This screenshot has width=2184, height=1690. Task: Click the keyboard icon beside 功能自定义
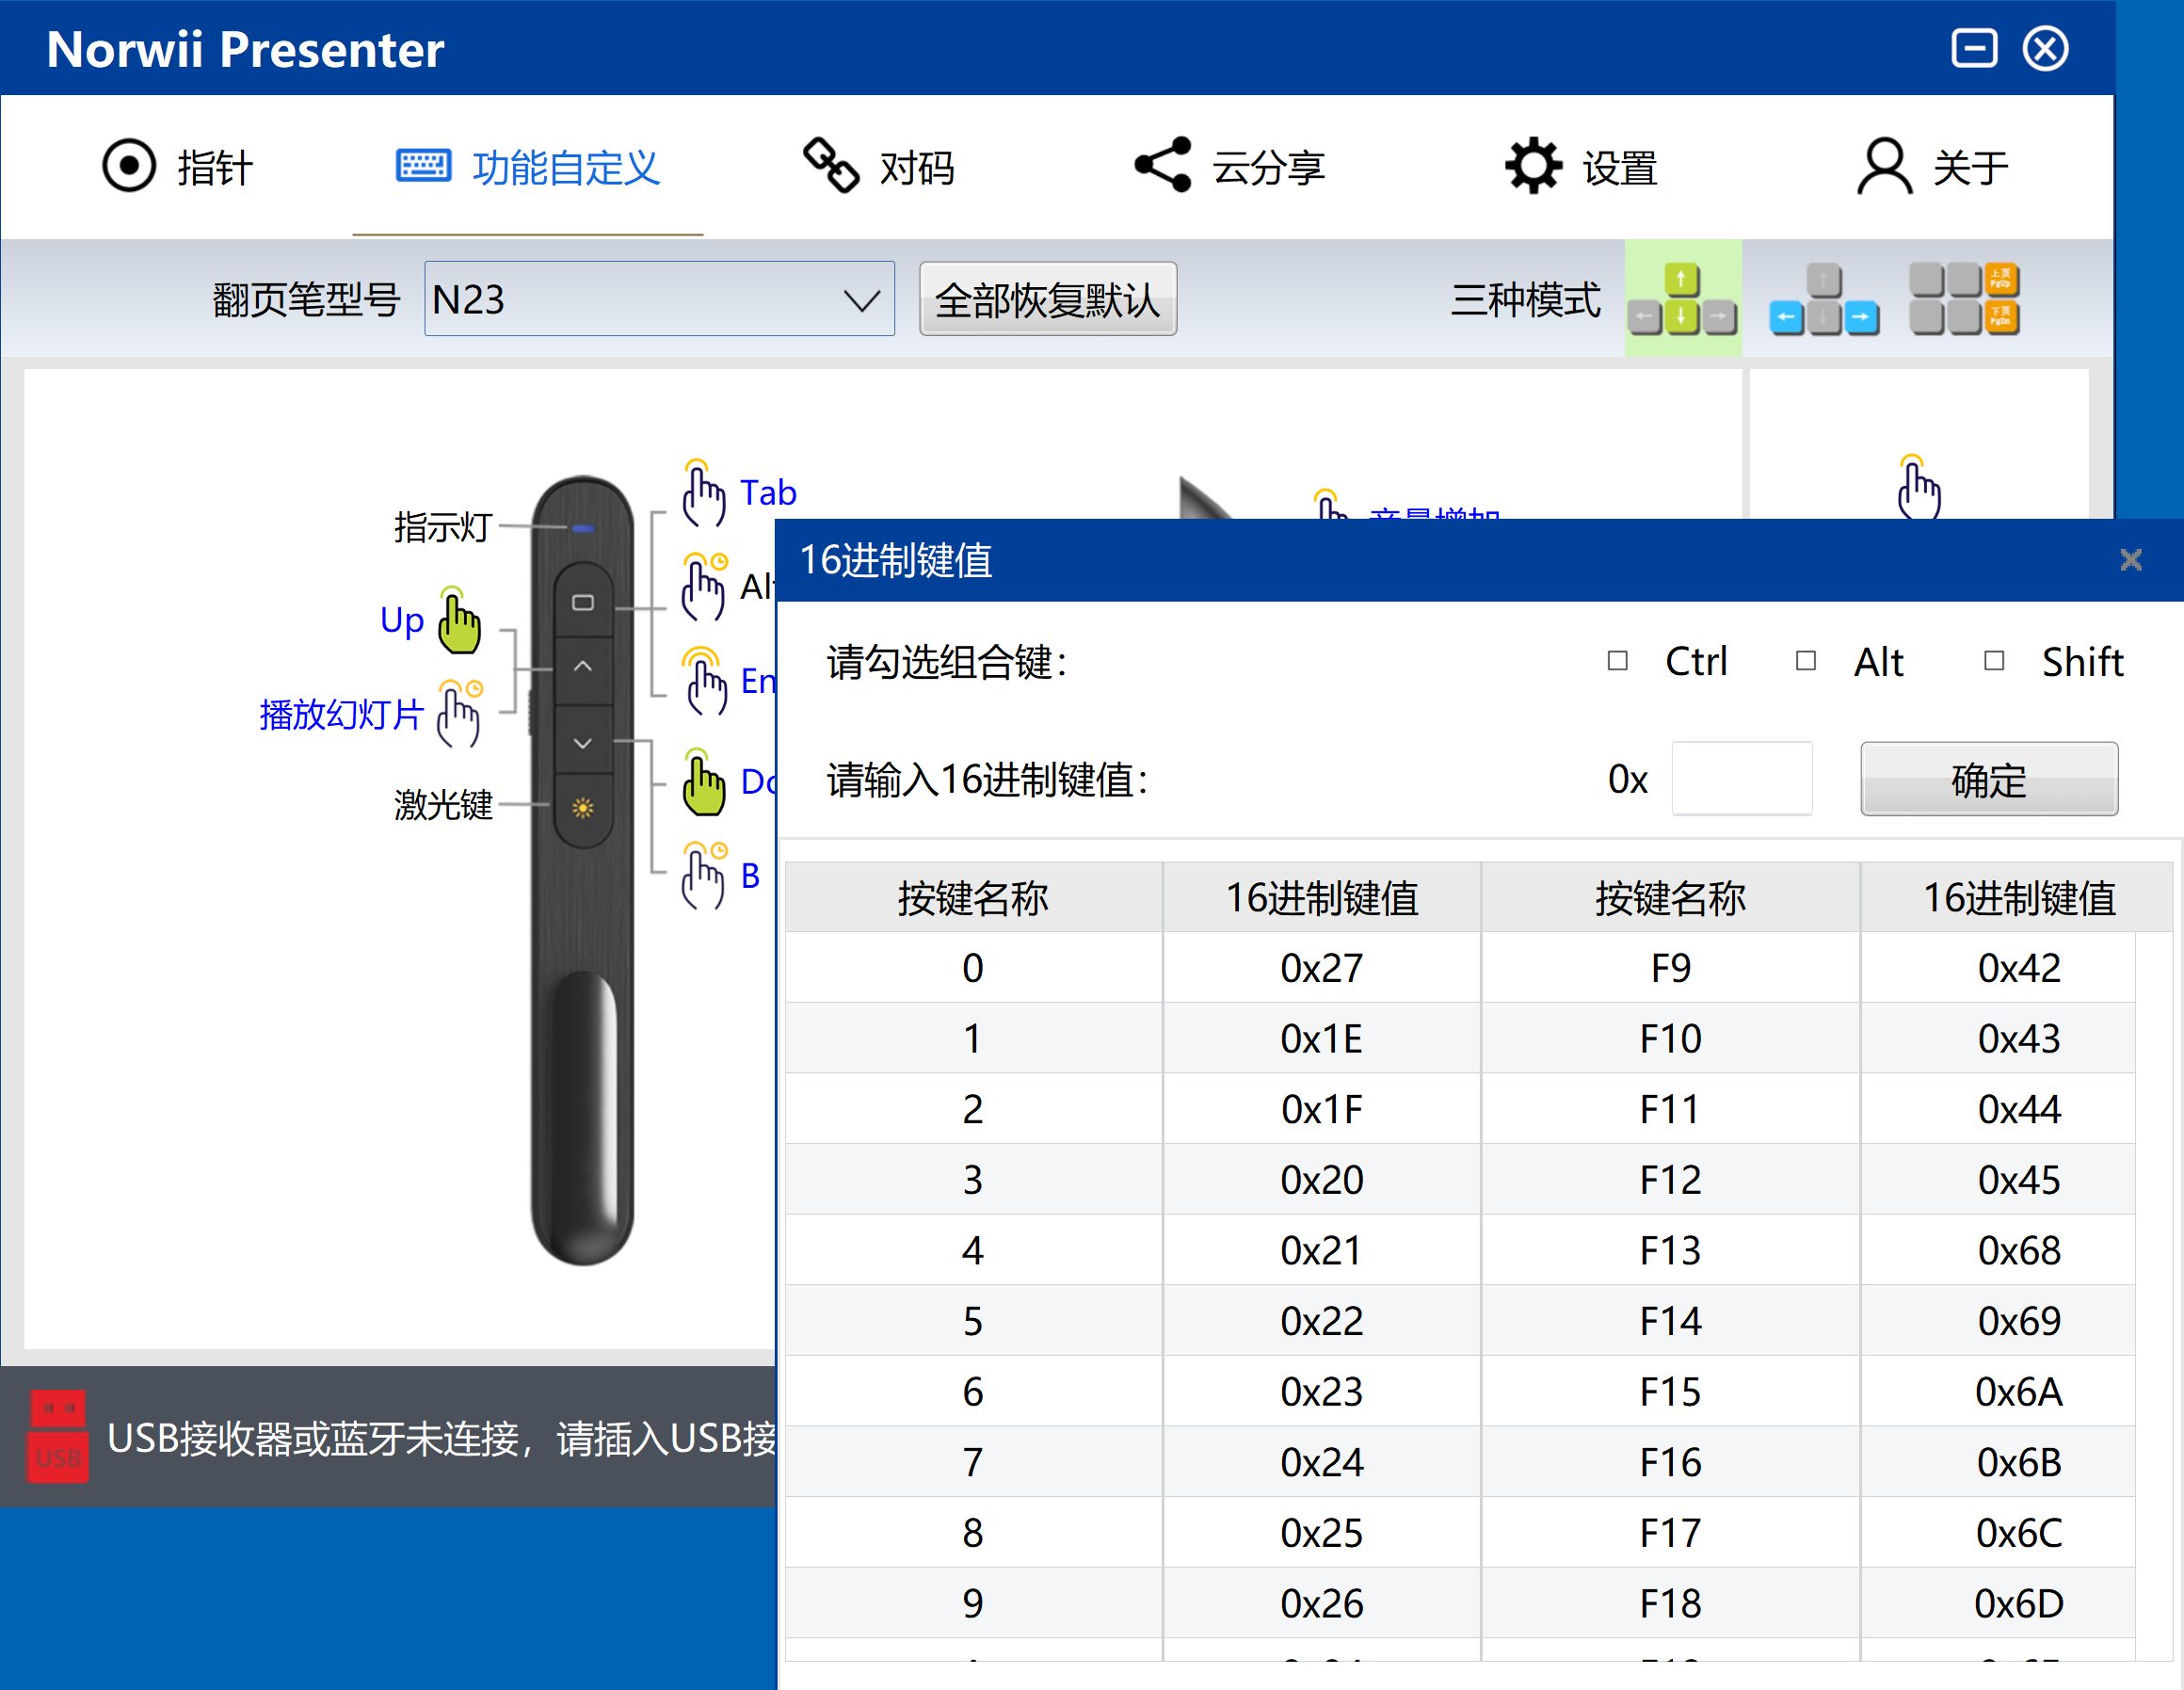(x=423, y=165)
